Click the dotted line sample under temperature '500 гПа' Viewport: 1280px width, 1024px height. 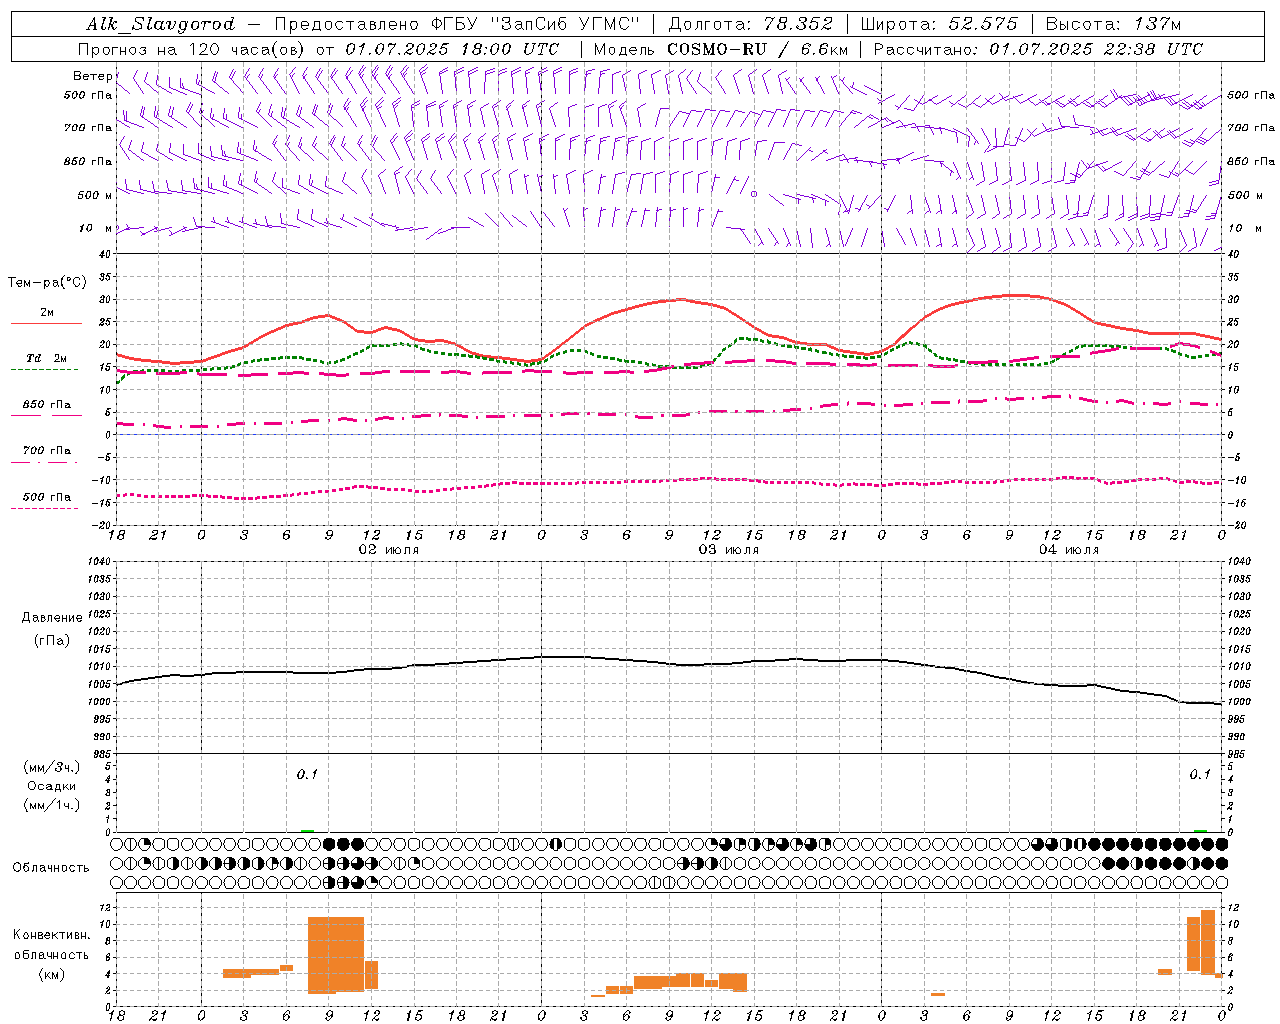pyautogui.click(x=46, y=509)
